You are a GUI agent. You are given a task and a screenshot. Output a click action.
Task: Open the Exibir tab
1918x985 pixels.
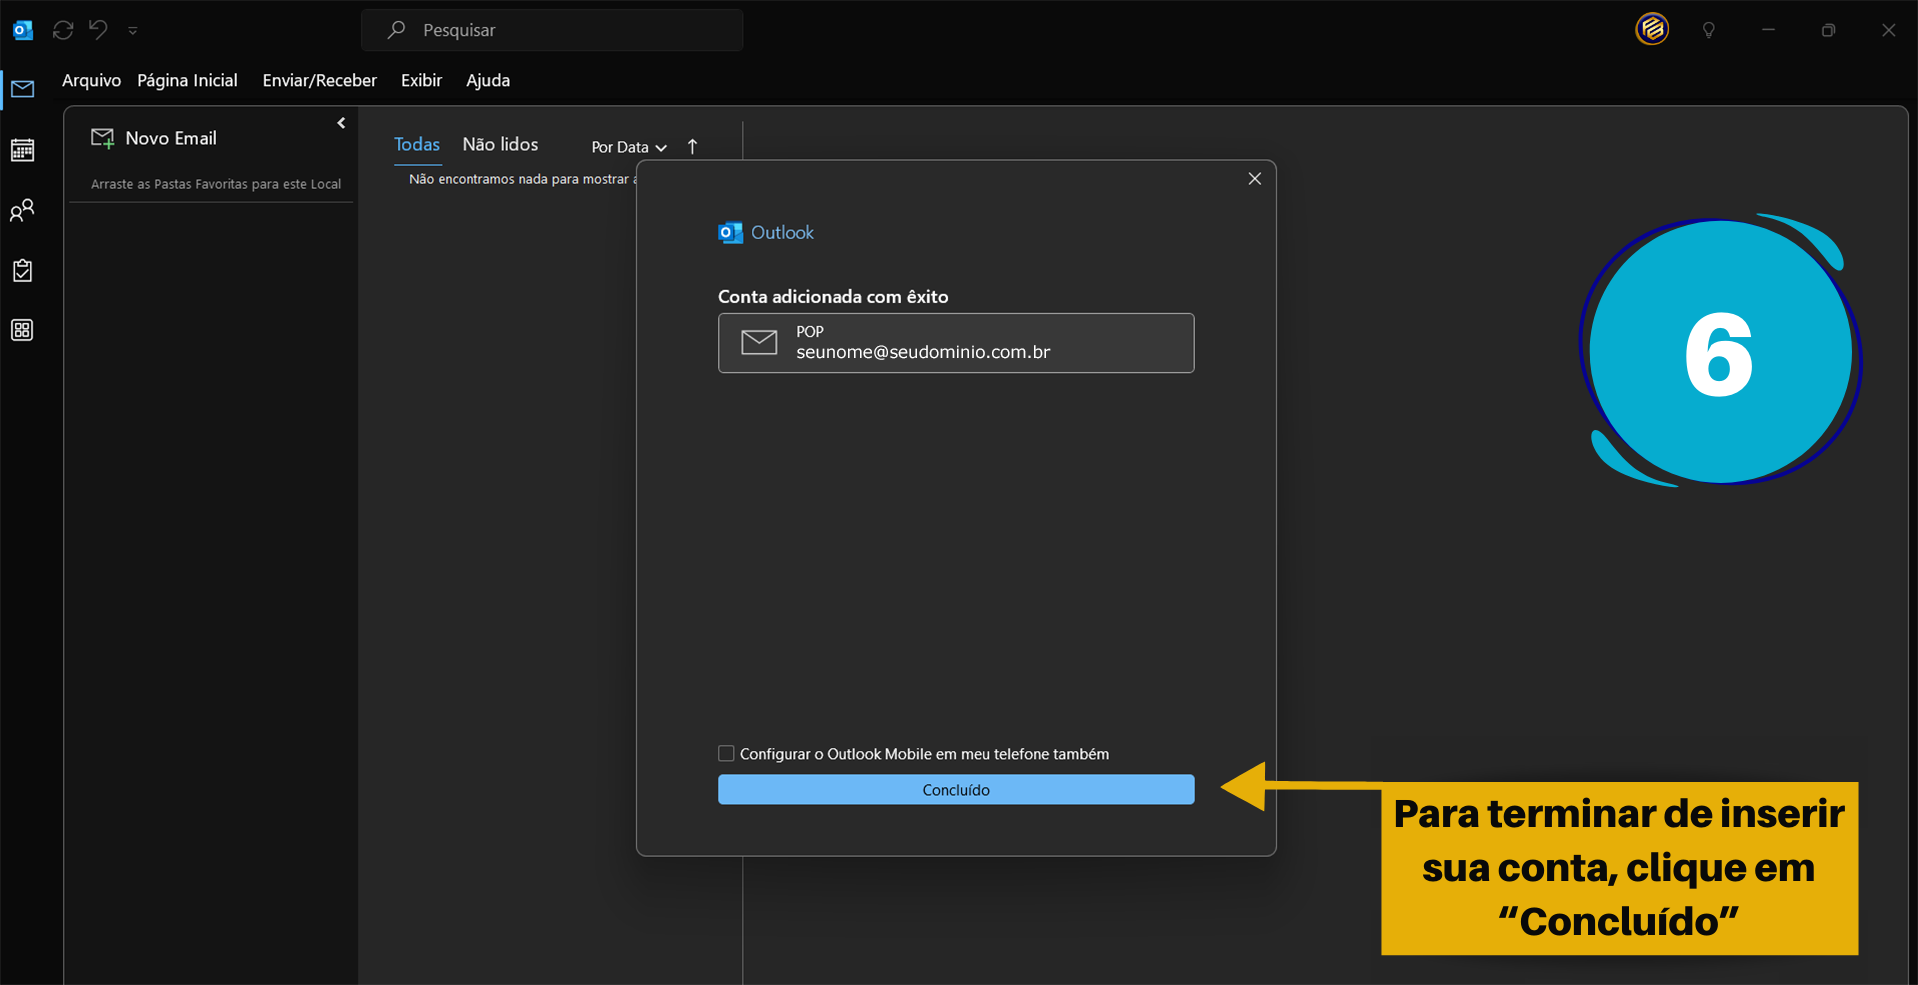tap(421, 80)
